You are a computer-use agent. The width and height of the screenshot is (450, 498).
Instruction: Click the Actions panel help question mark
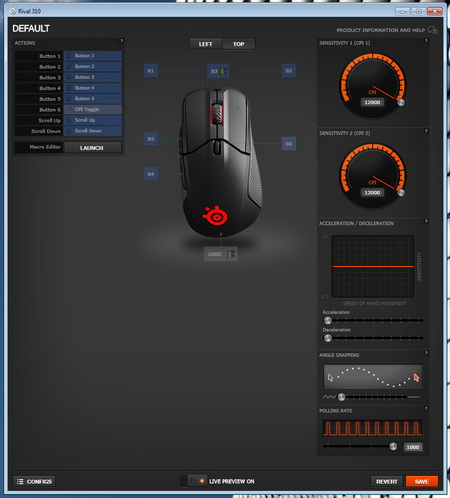point(122,41)
